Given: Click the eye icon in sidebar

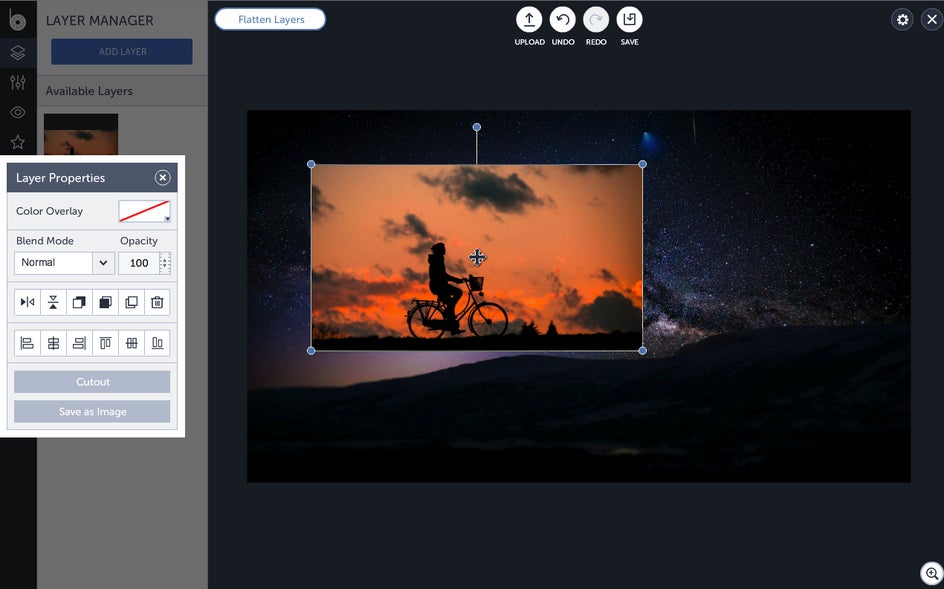Looking at the screenshot, I should [18, 112].
